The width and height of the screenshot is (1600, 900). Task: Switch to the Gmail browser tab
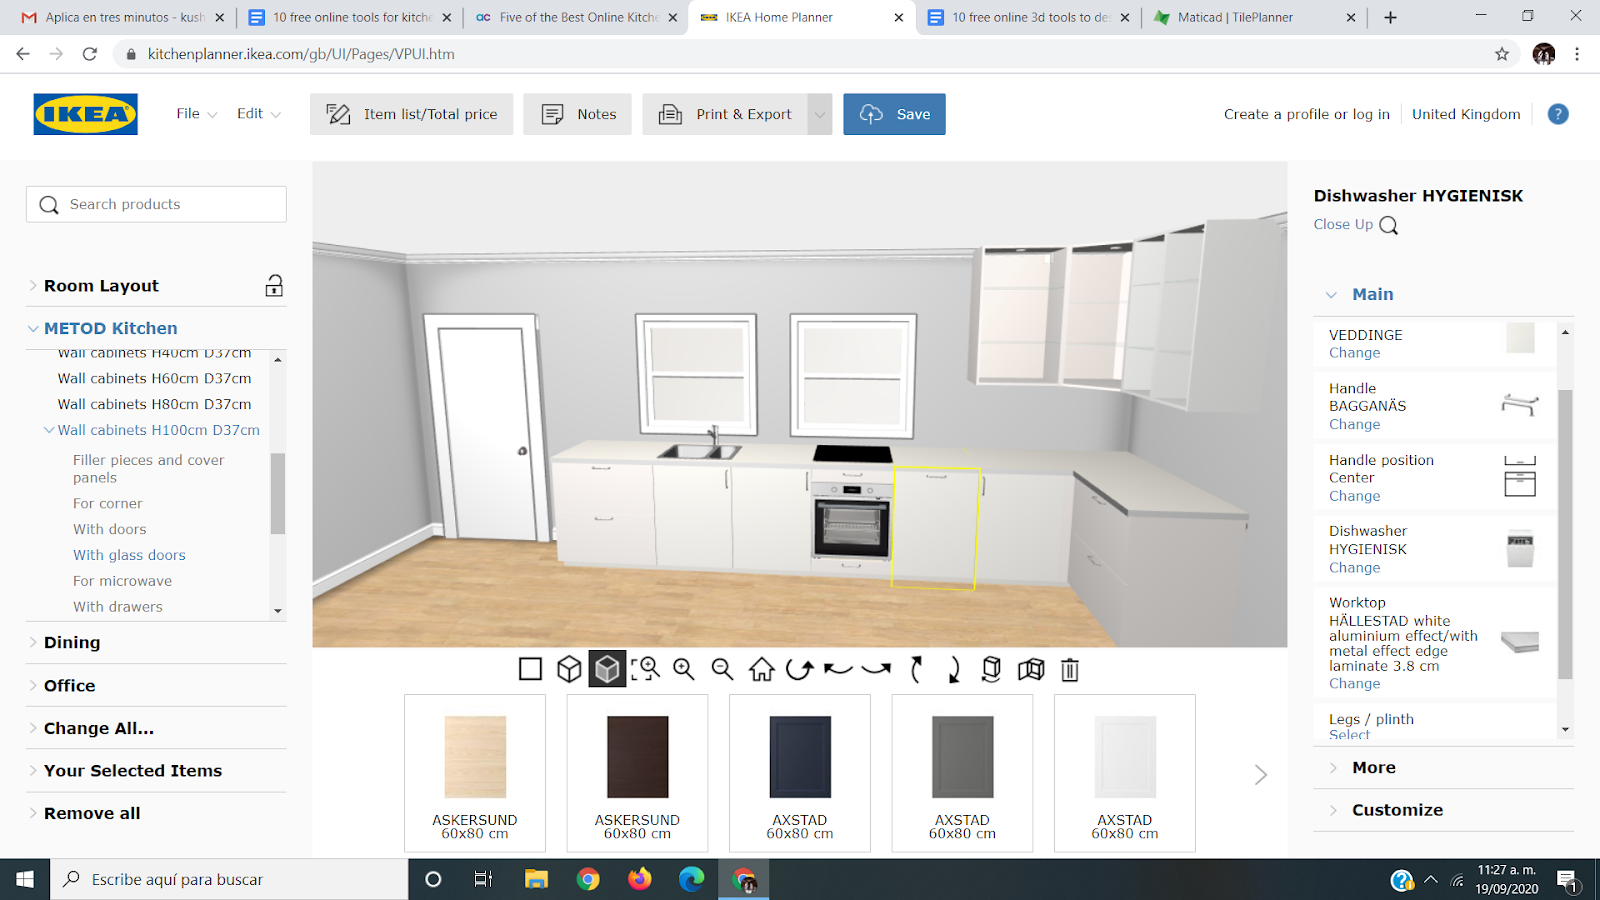[124, 17]
